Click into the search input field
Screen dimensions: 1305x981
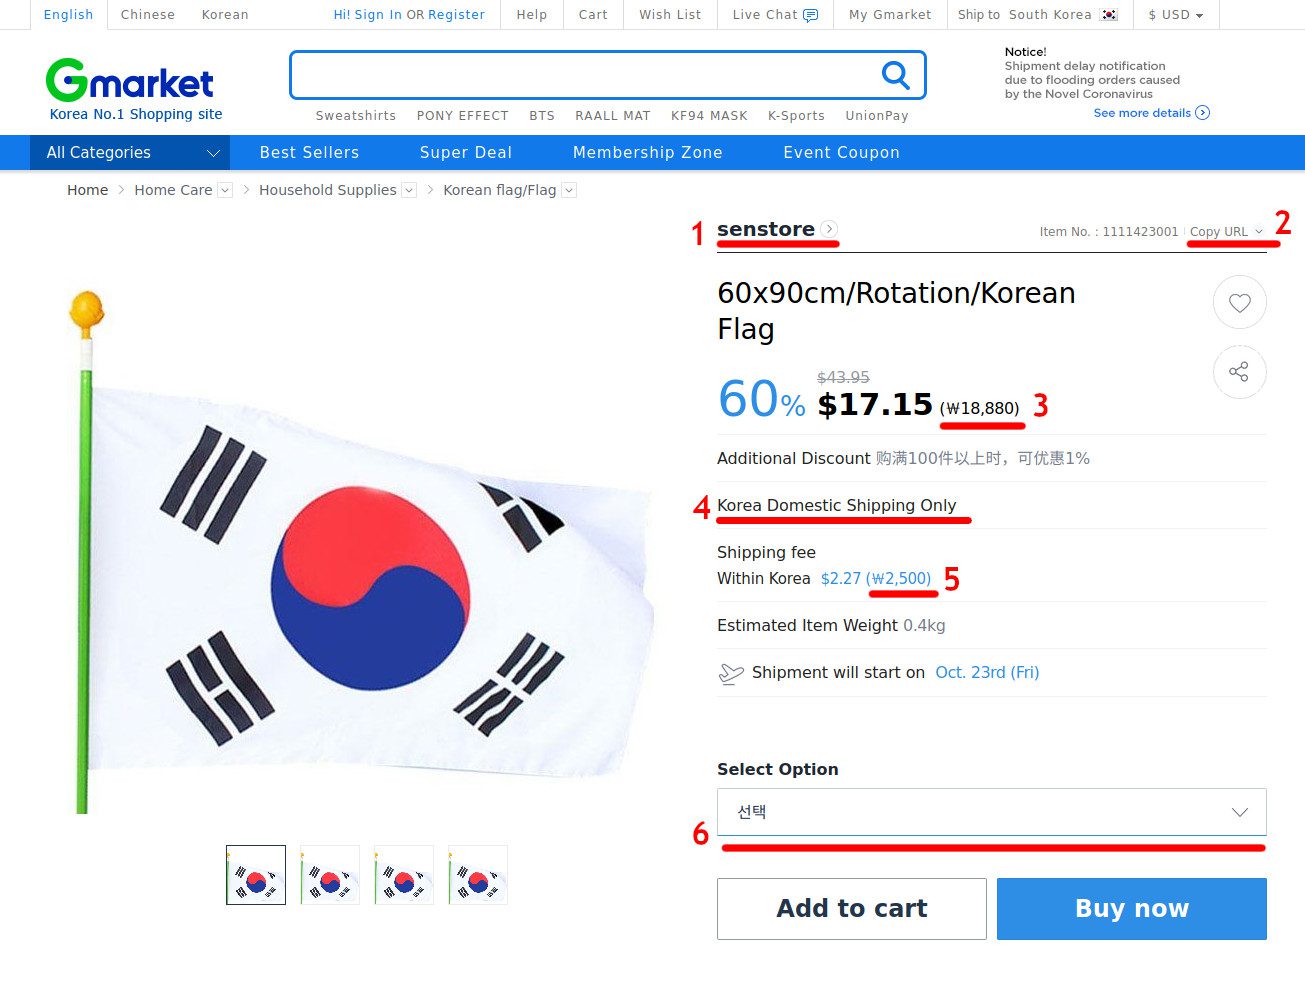(x=580, y=75)
